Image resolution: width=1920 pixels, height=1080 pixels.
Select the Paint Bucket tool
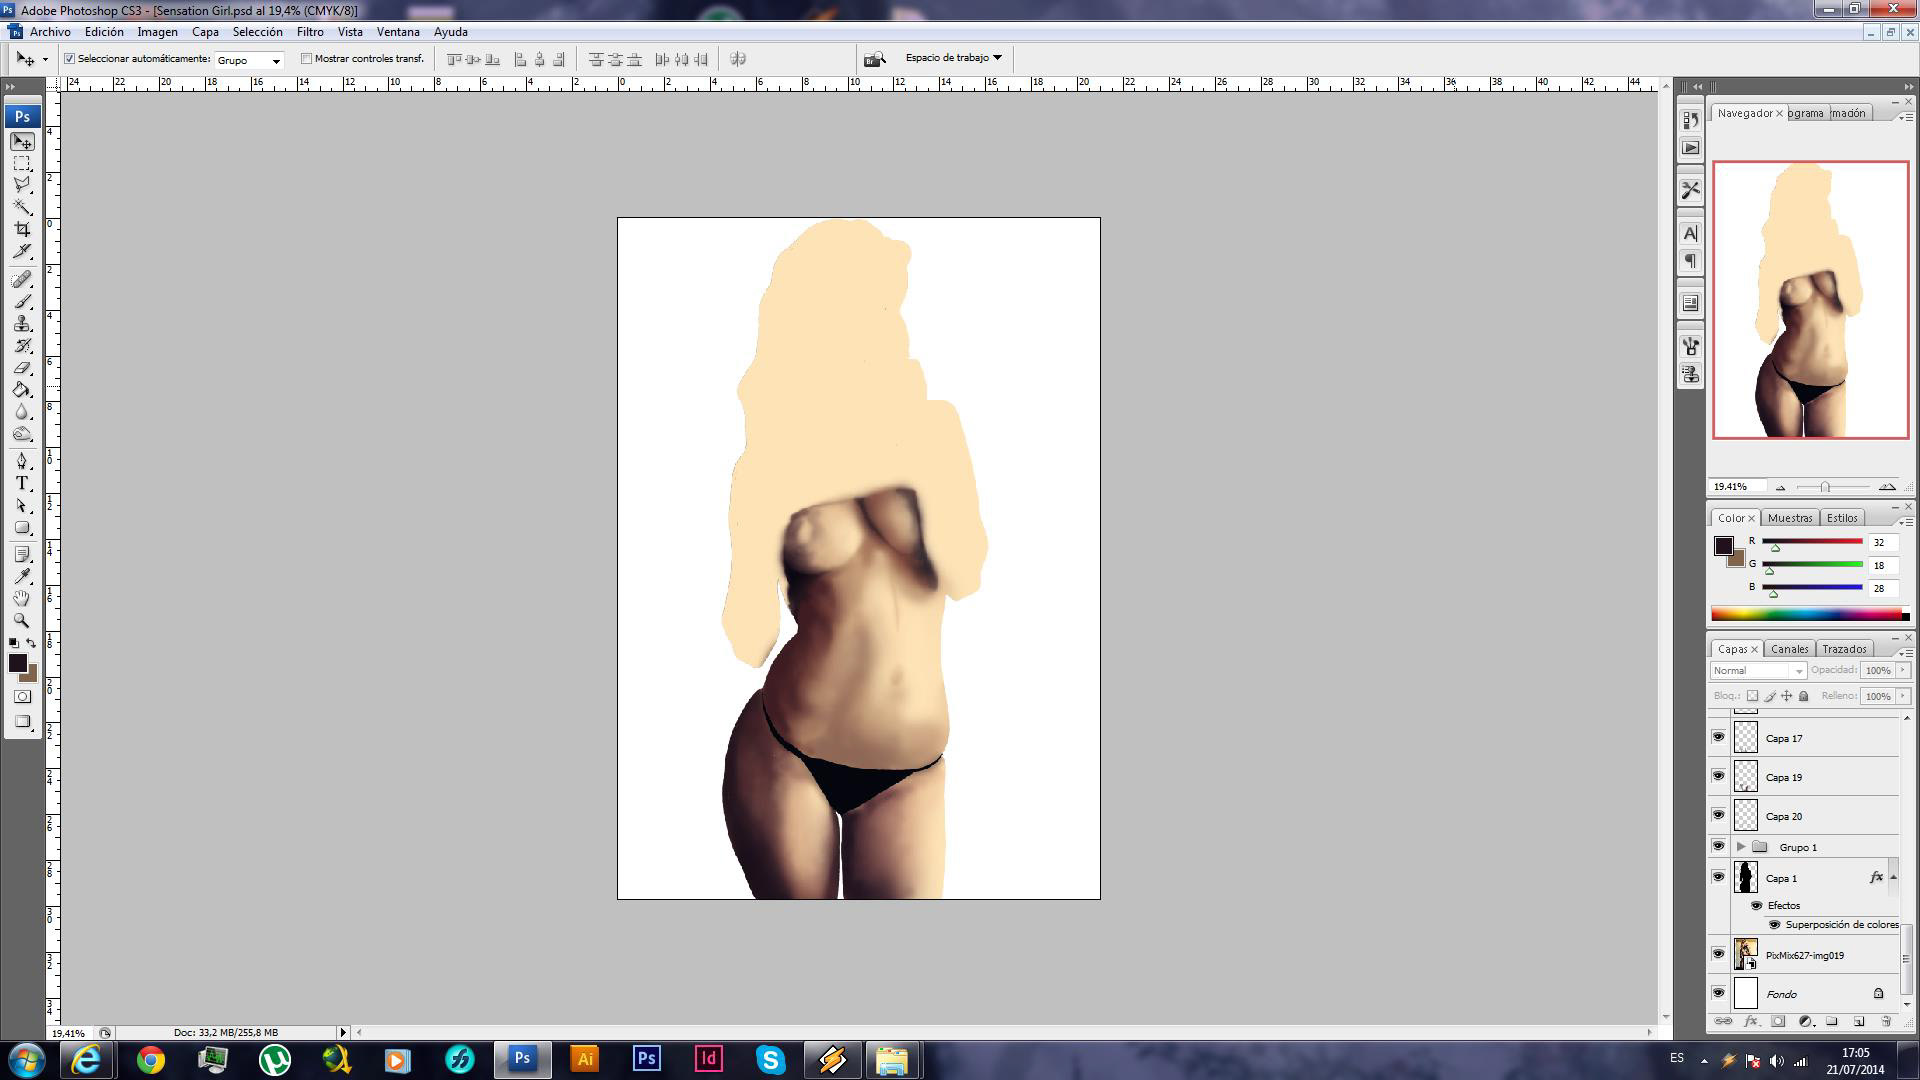(x=22, y=390)
